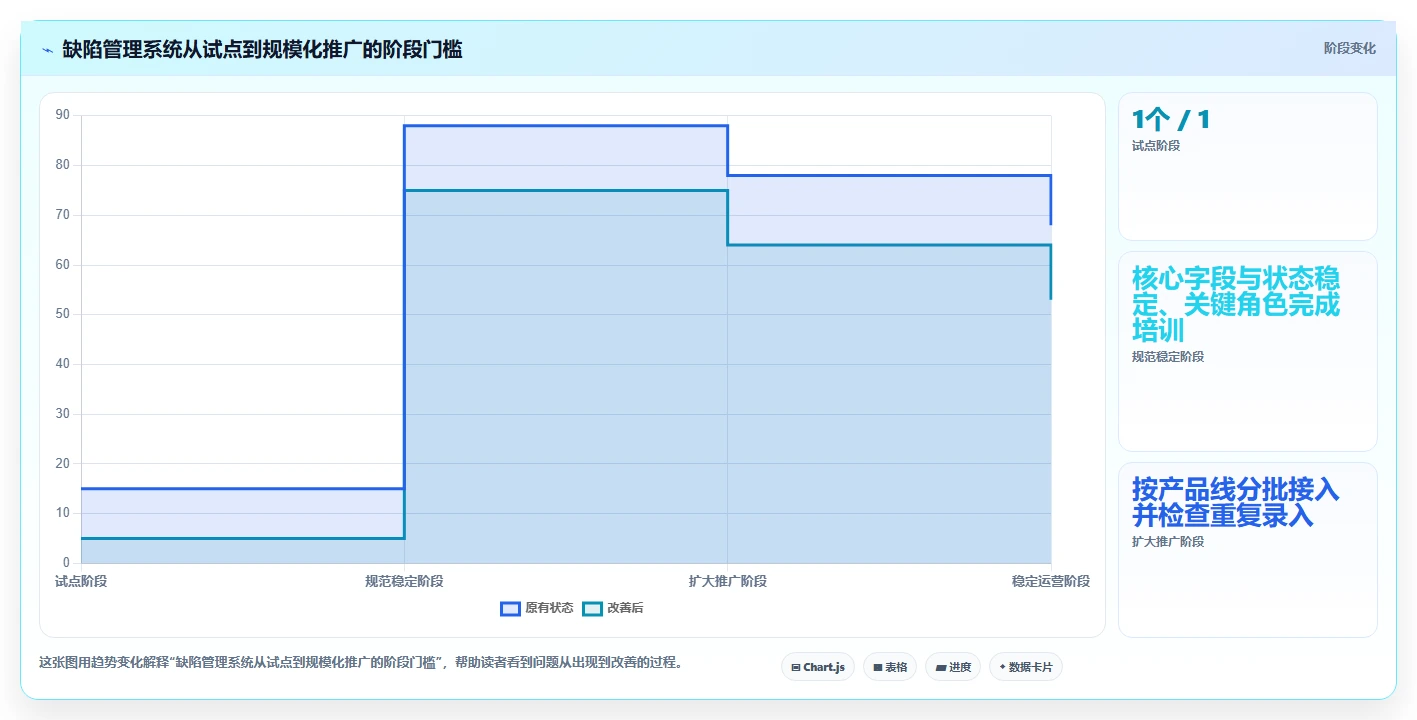Click the chart title 缺陷管理系统从试点到规模化推广的阶段门槛
Viewport: 1417px width, 720px height.
pos(262,50)
